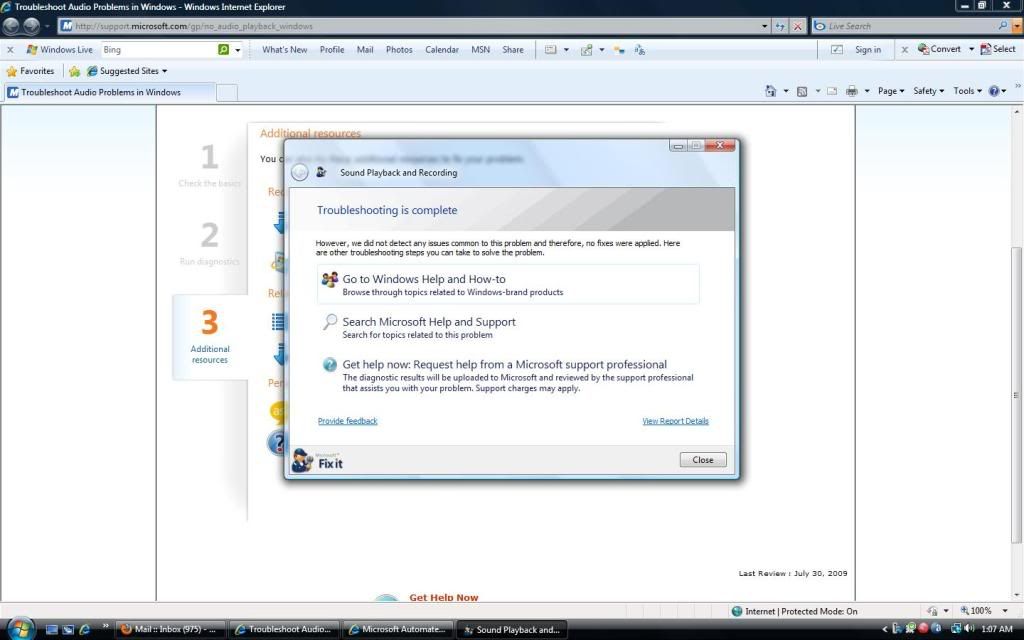The image size is (1024, 640).
Task: Select the Troubleshoot Audio Problems browser tab
Action: coord(110,92)
